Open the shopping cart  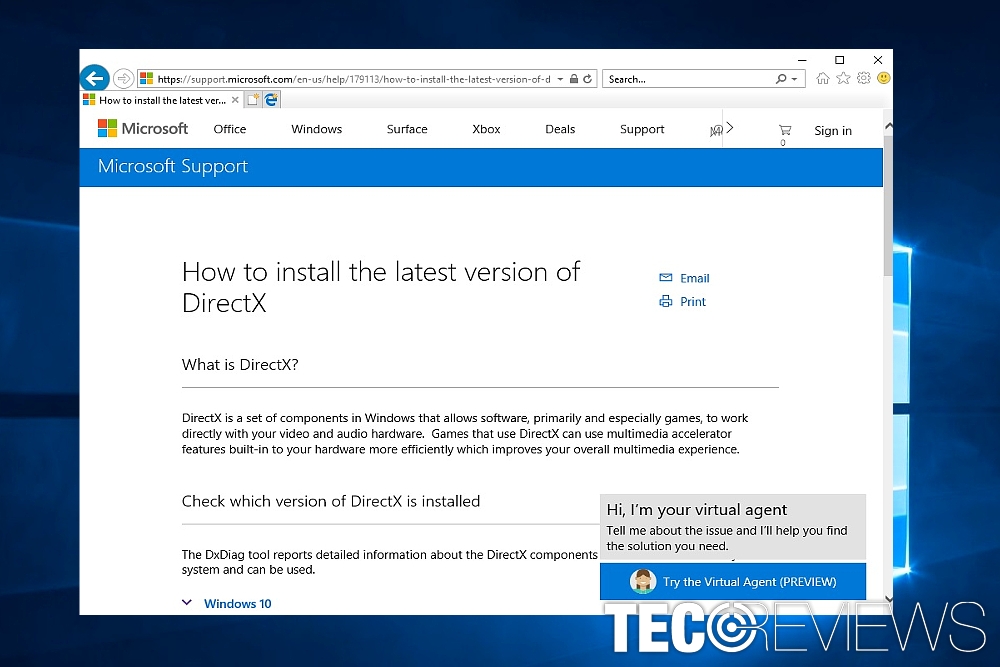[784, 131]
